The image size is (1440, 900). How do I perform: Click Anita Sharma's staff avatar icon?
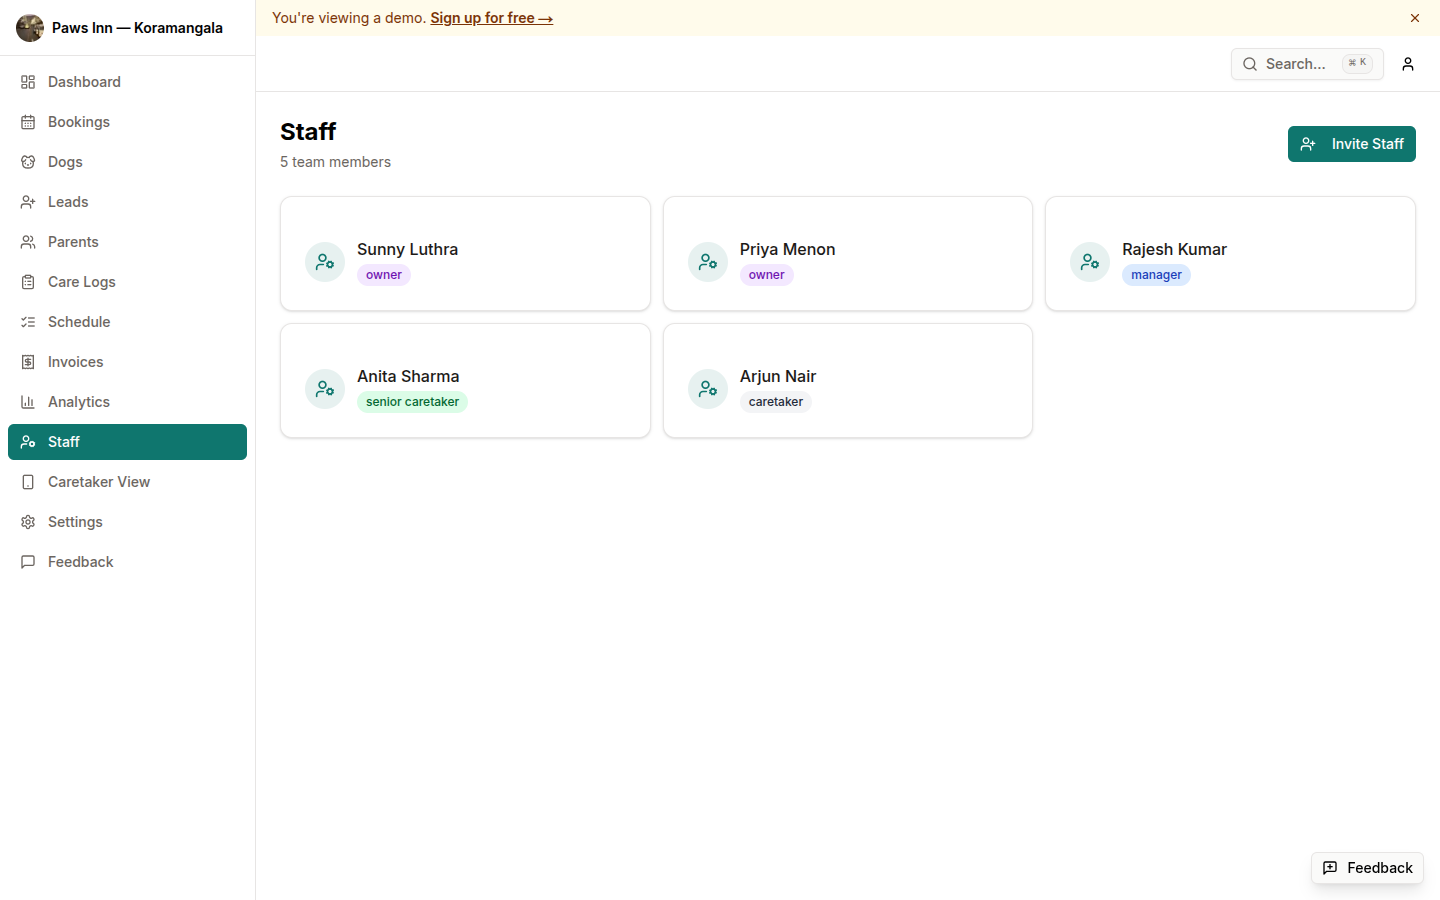(325, 389)
